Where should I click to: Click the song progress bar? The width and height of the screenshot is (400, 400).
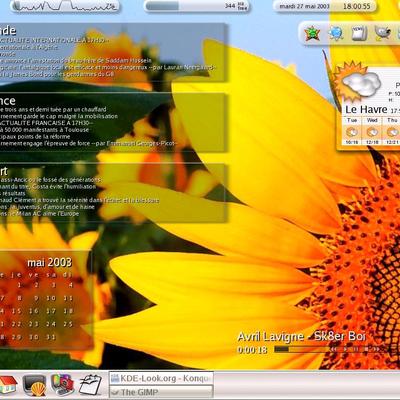[x=301, y=349]
